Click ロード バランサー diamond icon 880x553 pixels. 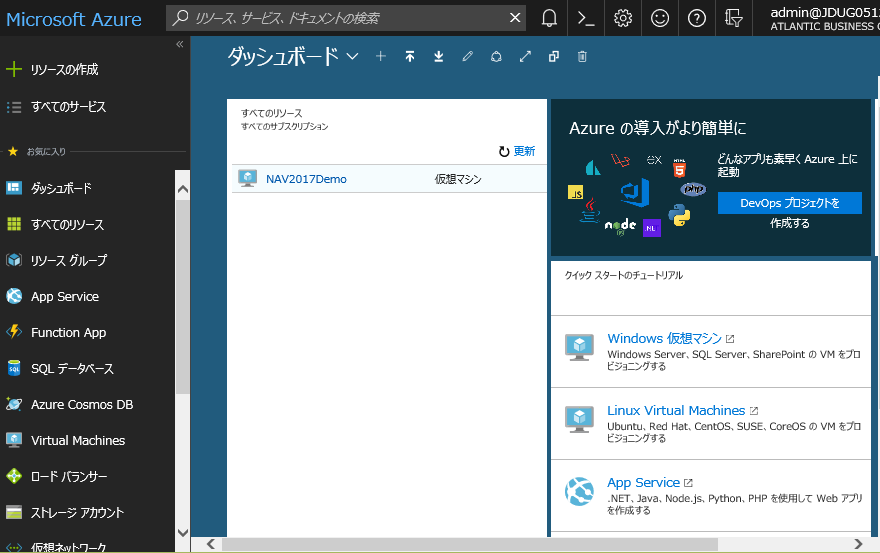(x=14, y=476)
